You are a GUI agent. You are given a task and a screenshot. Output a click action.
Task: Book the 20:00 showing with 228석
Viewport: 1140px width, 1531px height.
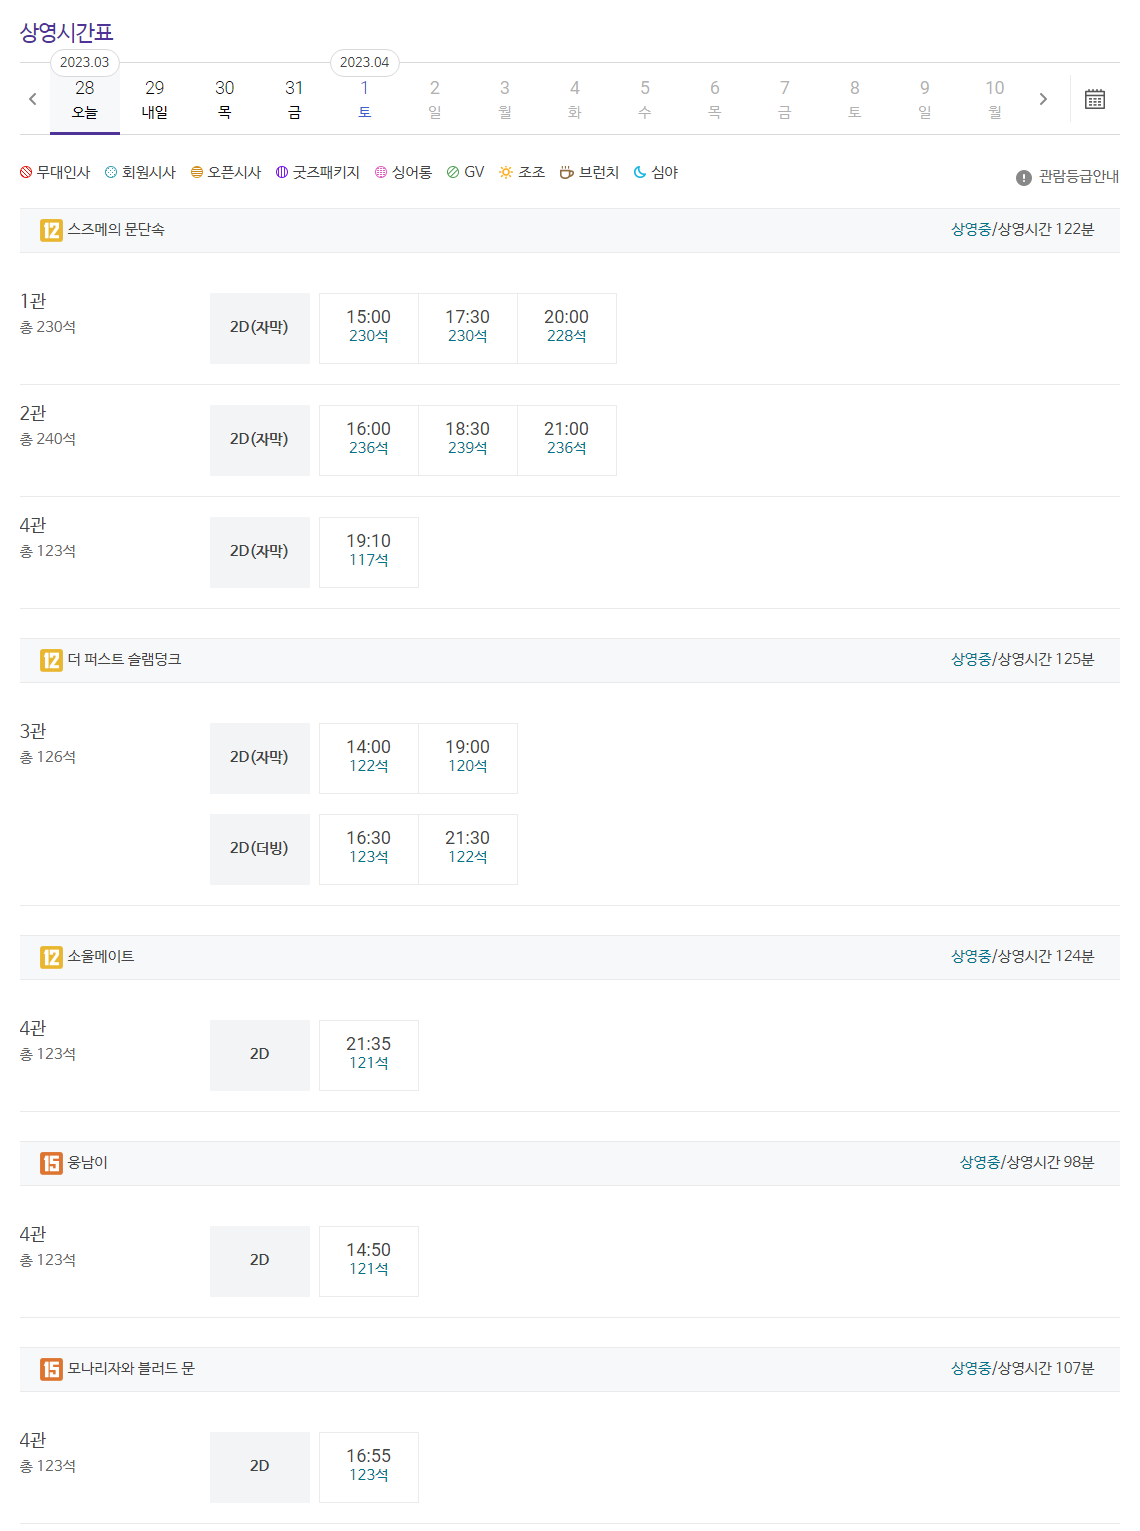pos(567,328)
